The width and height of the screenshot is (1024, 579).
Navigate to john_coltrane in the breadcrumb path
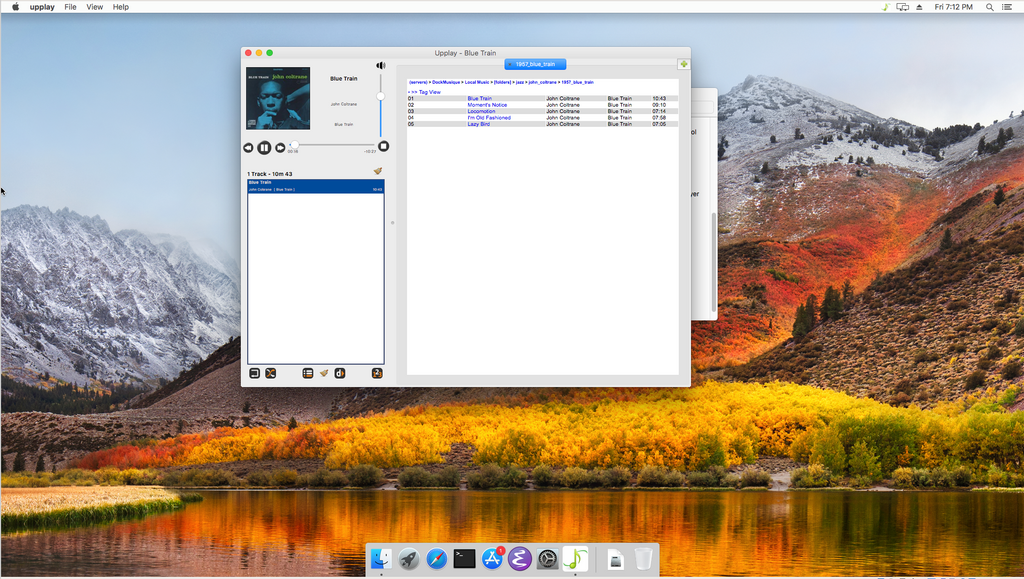click(543, 82)
